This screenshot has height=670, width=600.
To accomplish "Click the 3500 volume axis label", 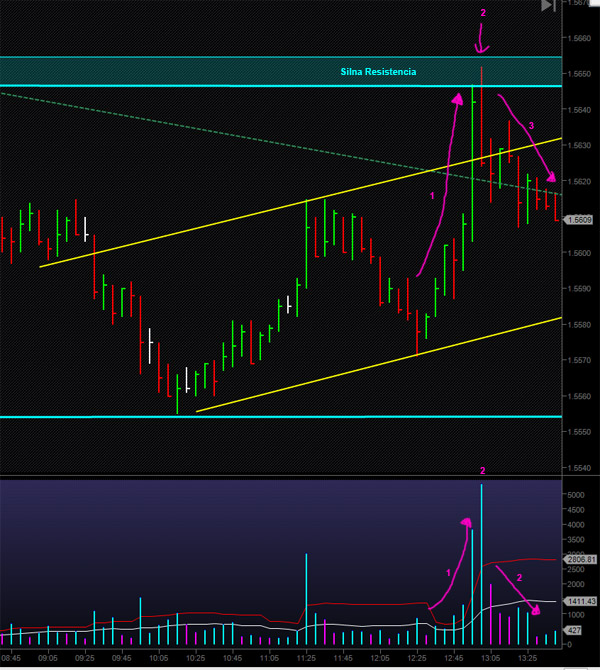I will click(x=576, y=540).
